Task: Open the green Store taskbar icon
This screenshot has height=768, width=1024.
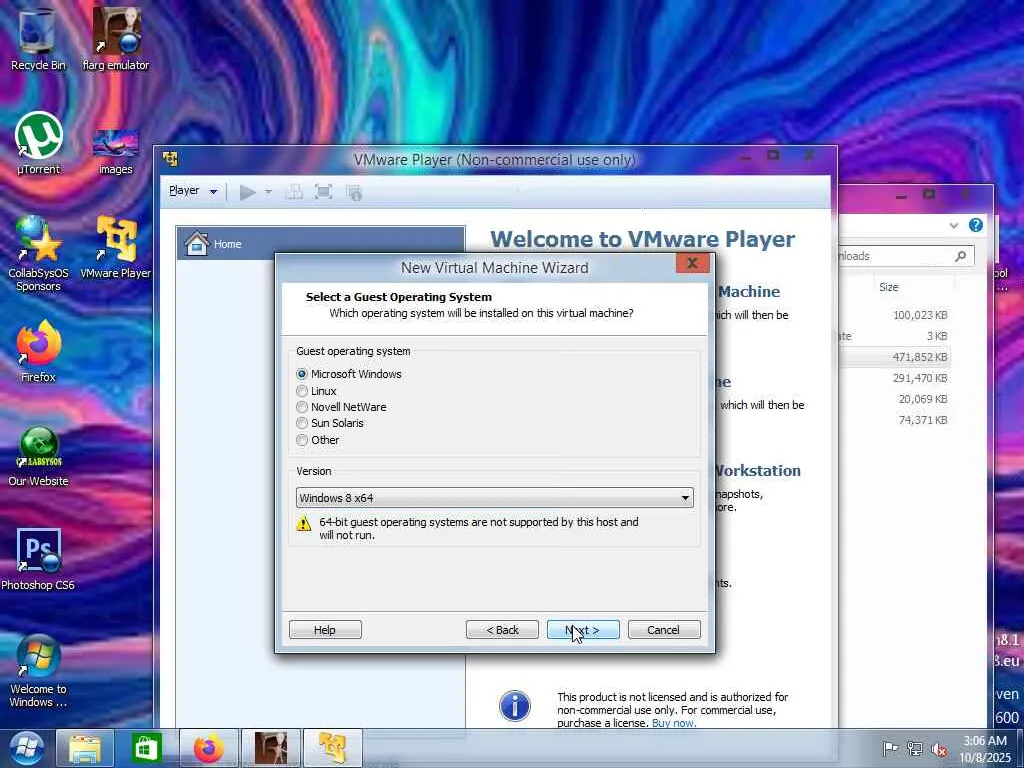Action: pos(146,748)
